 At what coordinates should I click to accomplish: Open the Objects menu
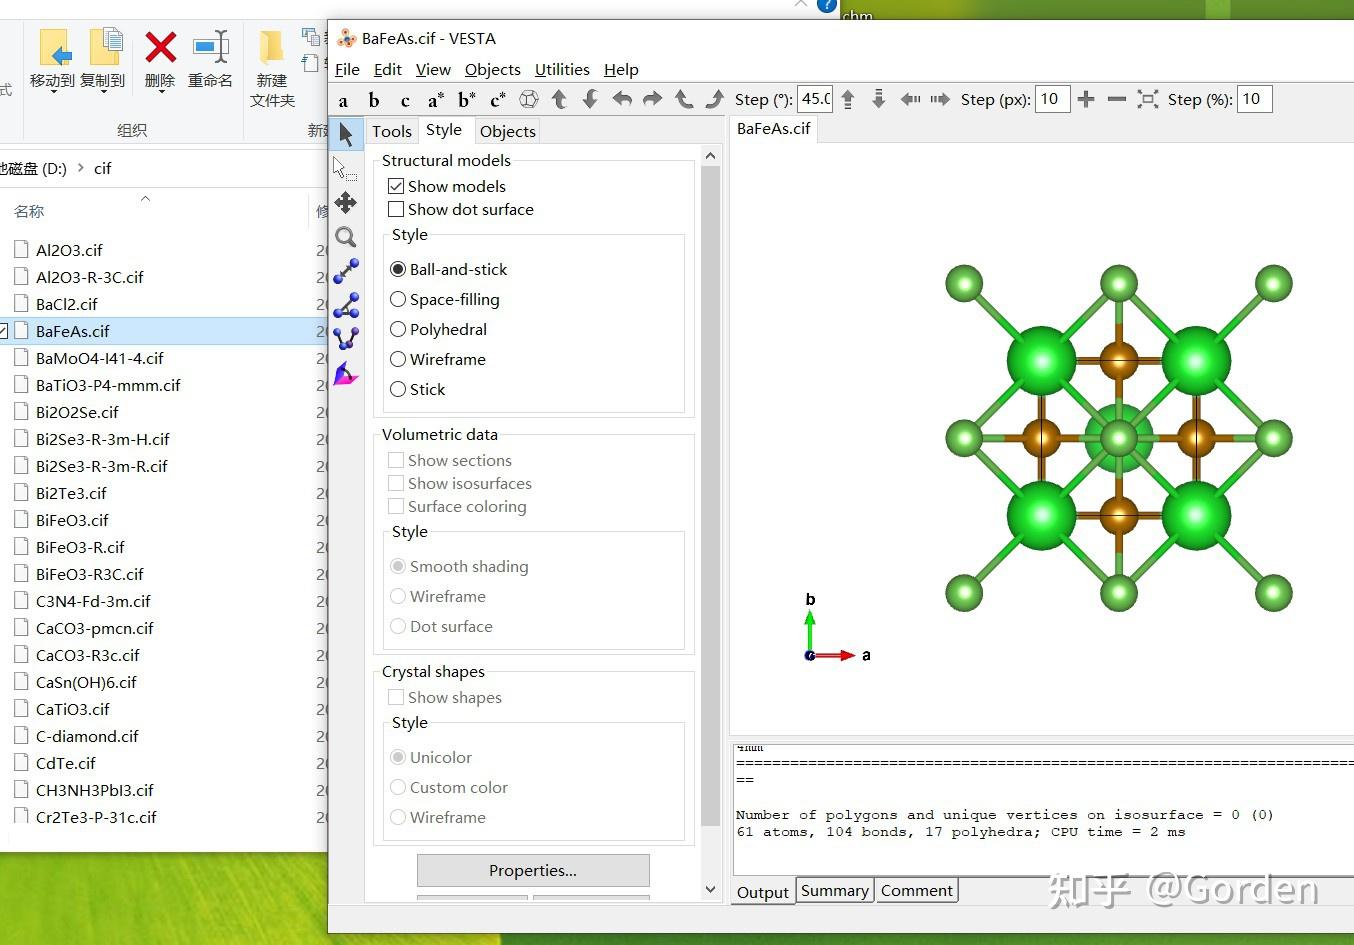point(492,69)
